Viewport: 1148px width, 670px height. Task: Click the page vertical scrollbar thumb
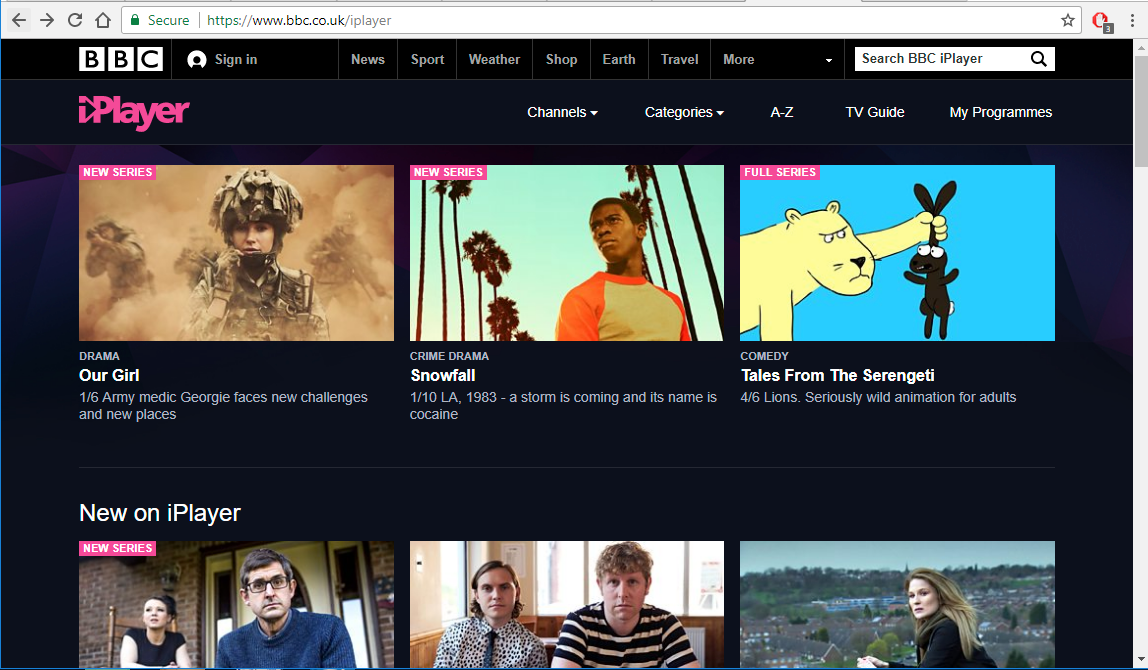[1141, 111]
